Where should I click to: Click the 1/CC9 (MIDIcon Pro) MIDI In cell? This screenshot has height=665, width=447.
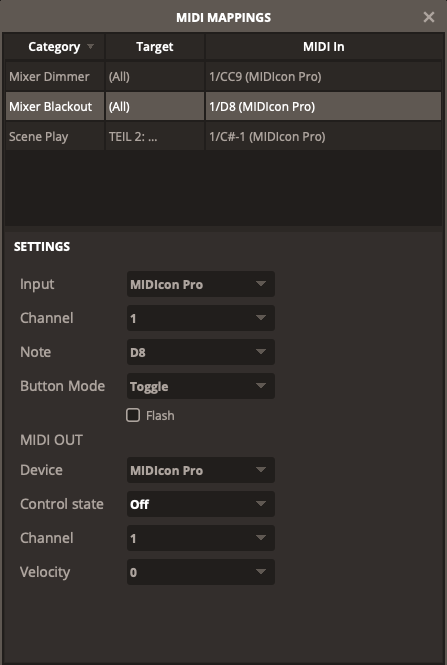(x=324, y=77)
